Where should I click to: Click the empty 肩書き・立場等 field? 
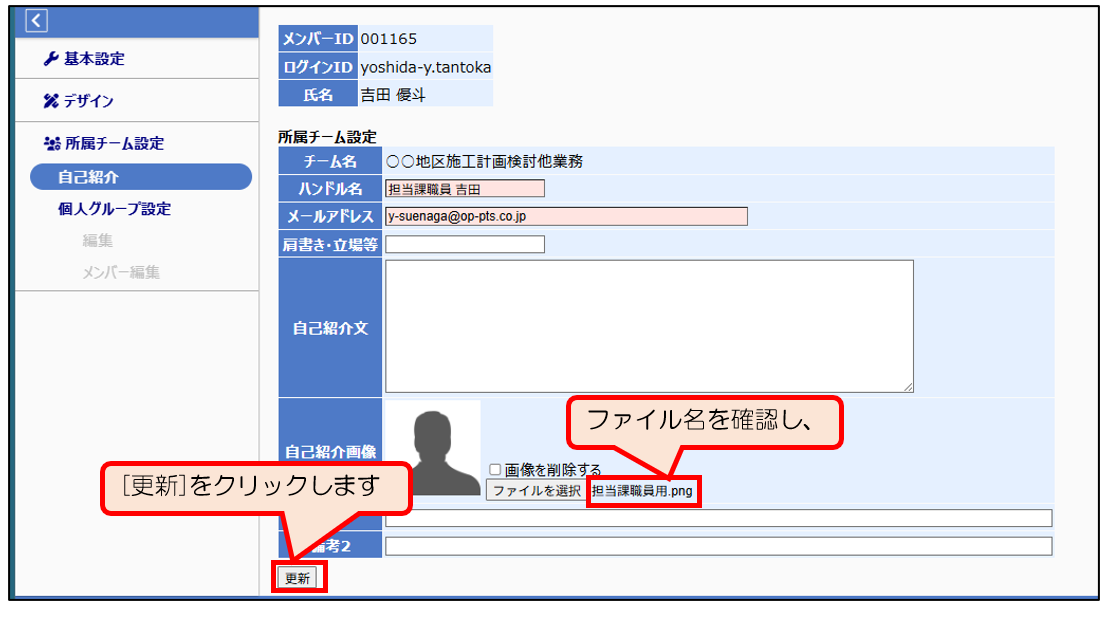click(465, 244)
